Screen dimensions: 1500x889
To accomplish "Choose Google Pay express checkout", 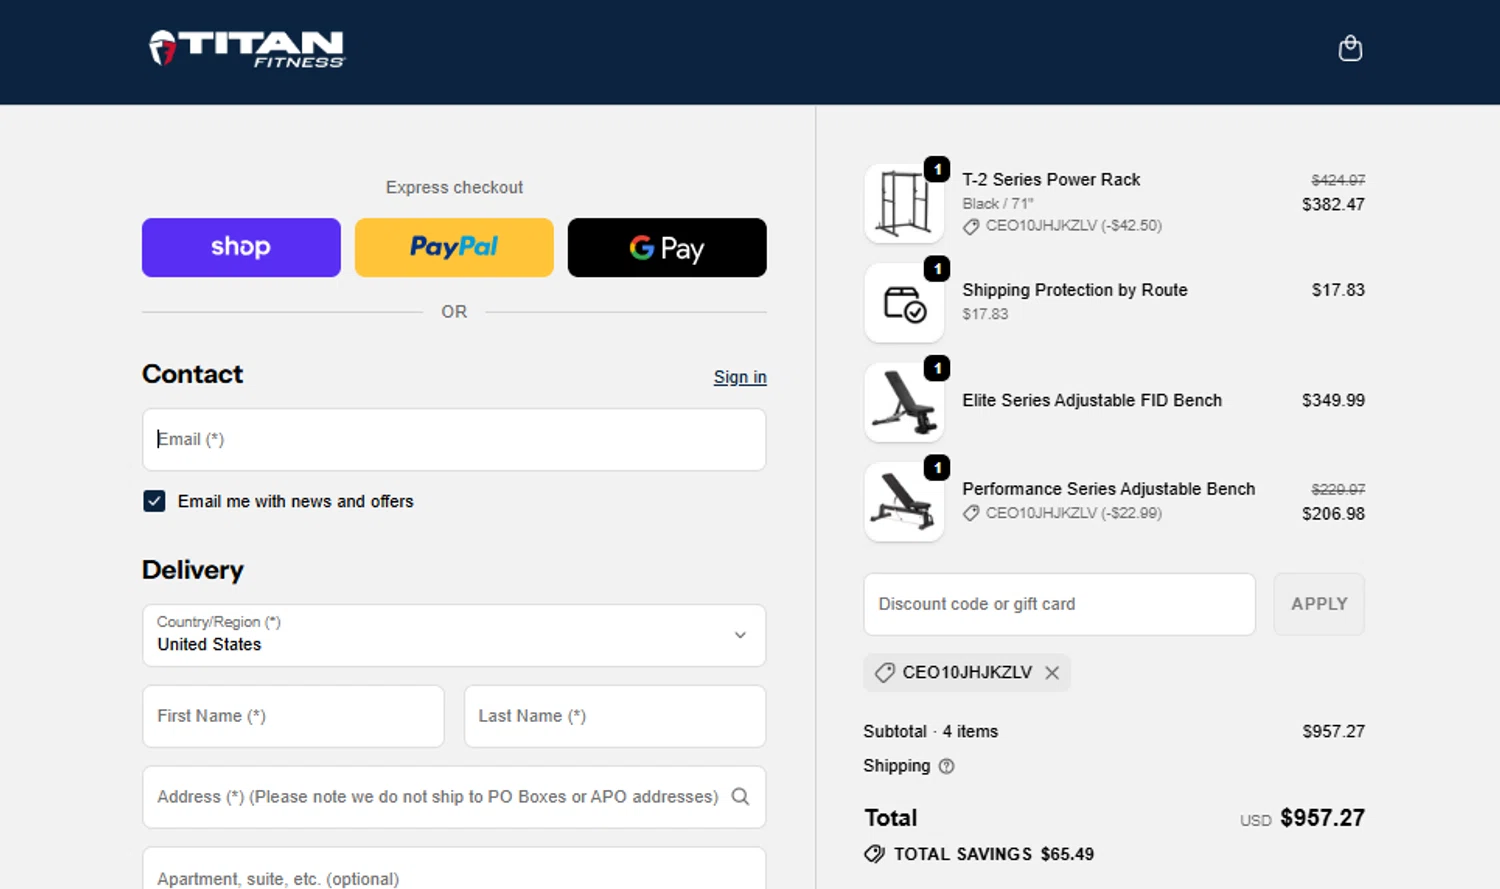I will [x=667, y=247].
